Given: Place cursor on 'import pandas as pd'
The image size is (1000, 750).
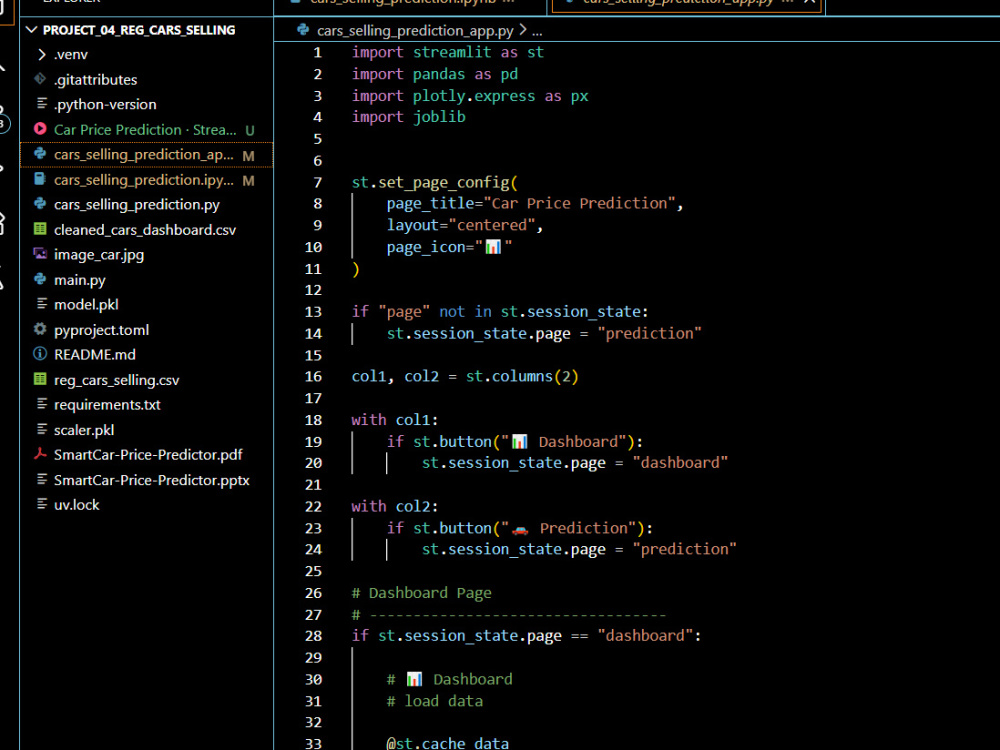Looking at the screenshot, I should tap(435, 74).
